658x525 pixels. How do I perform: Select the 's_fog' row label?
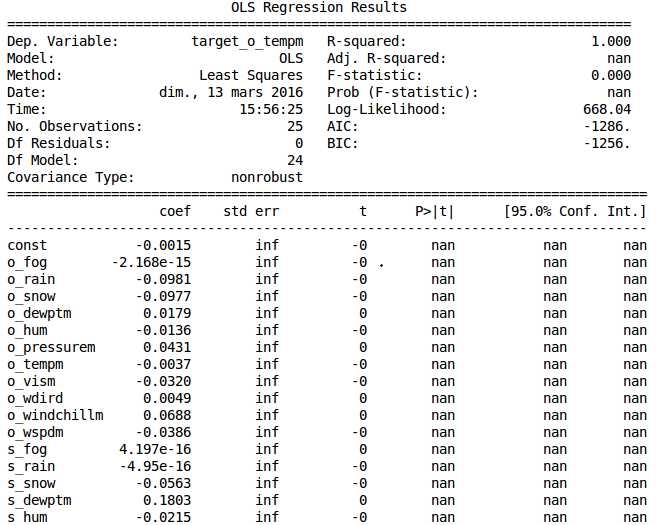point(27,450)
